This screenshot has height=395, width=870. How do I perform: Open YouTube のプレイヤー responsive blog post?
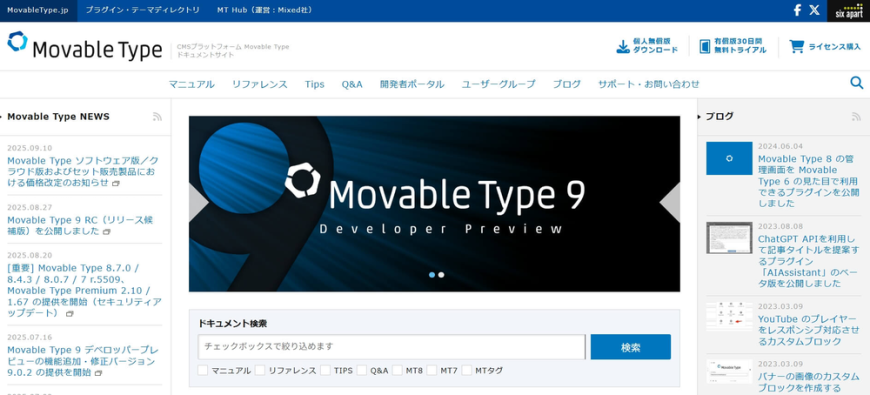click(x=807, y=330)
